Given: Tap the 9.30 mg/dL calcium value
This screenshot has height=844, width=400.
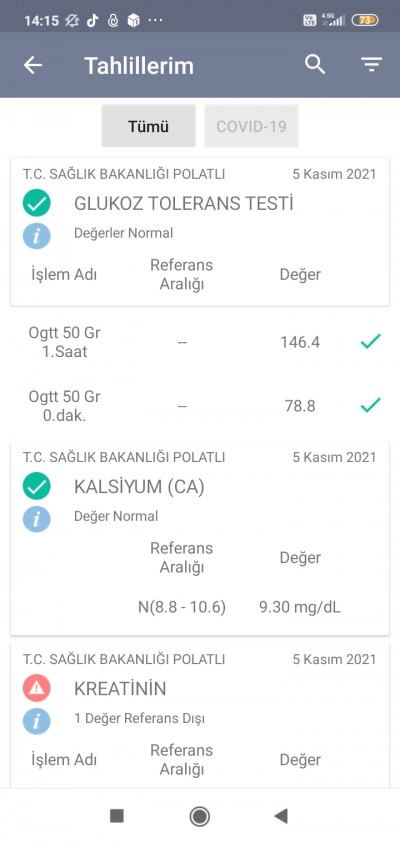Looking at the screenshot, I should point(300,607).
